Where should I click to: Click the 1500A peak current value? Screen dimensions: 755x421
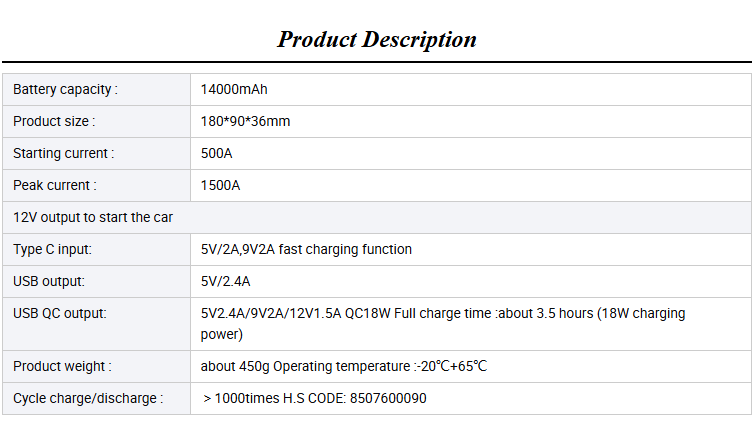click(220, 185)
